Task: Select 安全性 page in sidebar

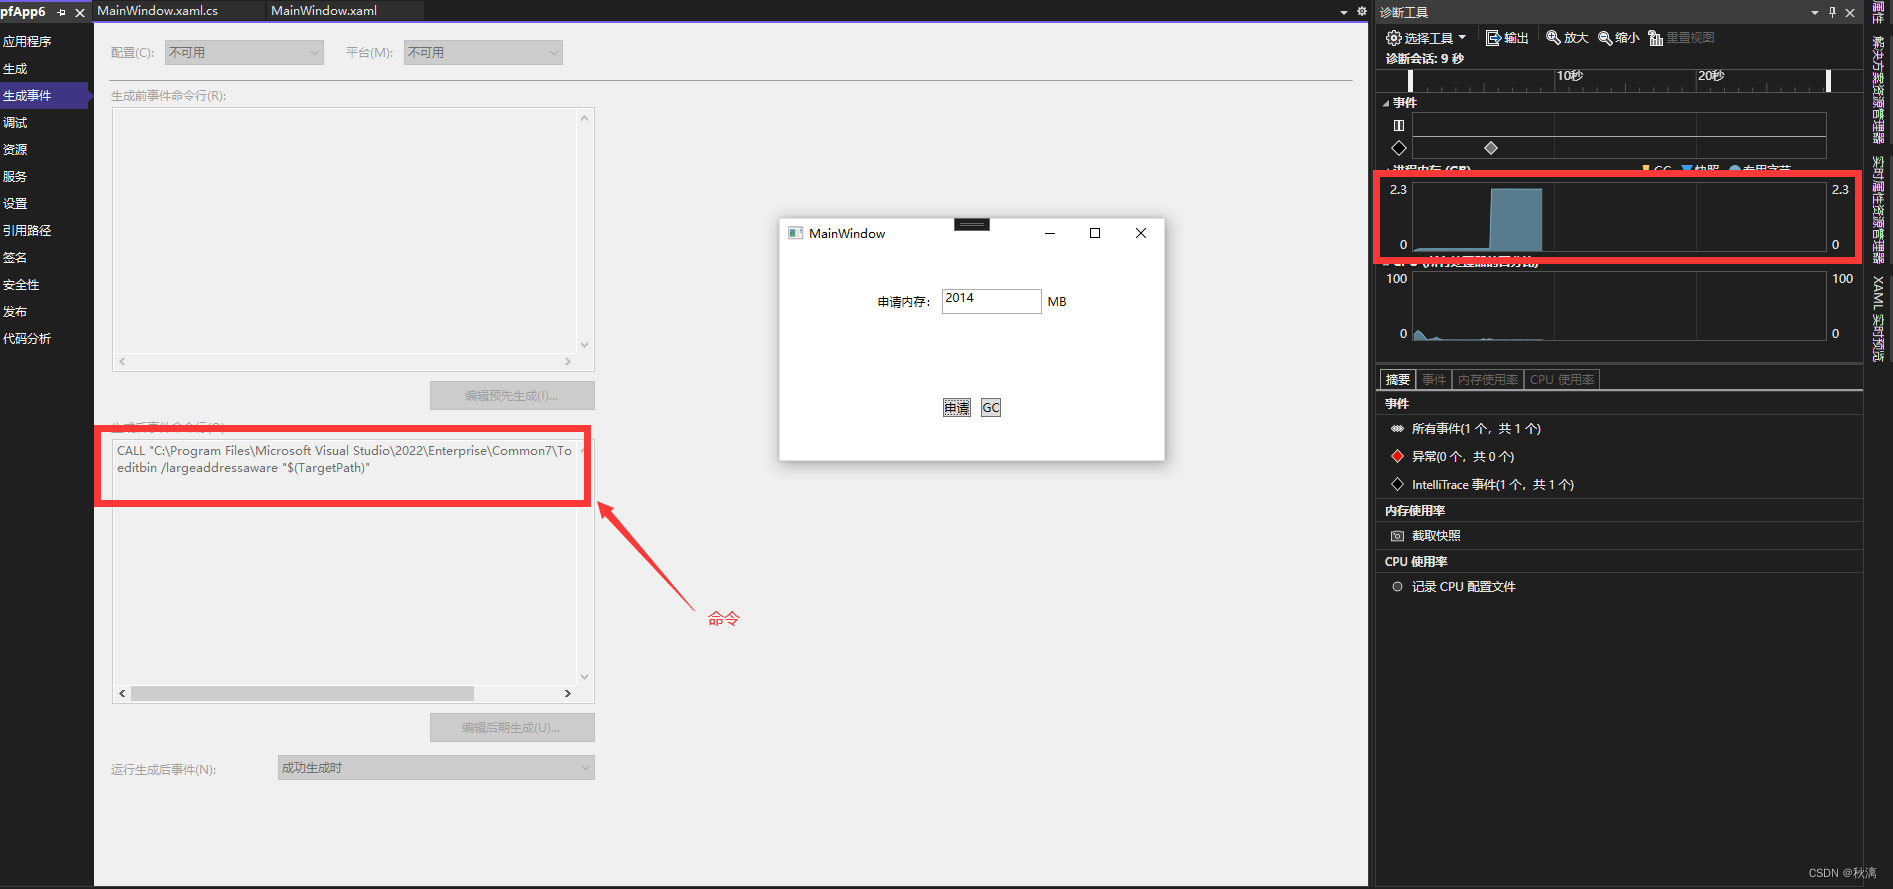Action: pos(21,285)
